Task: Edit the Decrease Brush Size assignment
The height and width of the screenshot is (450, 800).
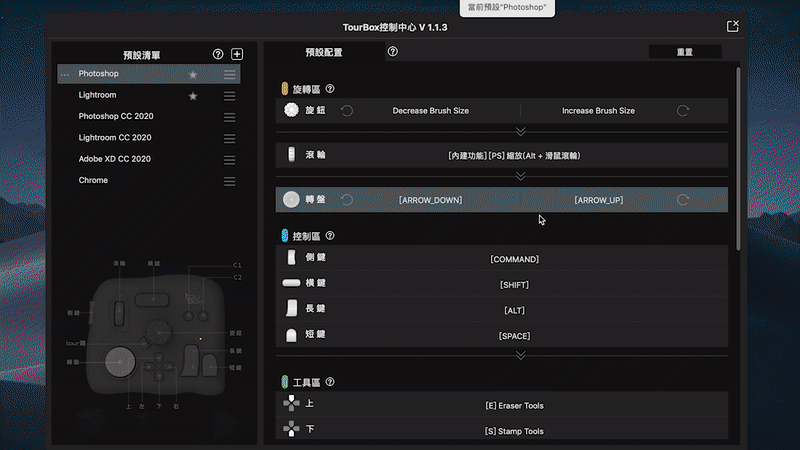Action: click(431, 111)
